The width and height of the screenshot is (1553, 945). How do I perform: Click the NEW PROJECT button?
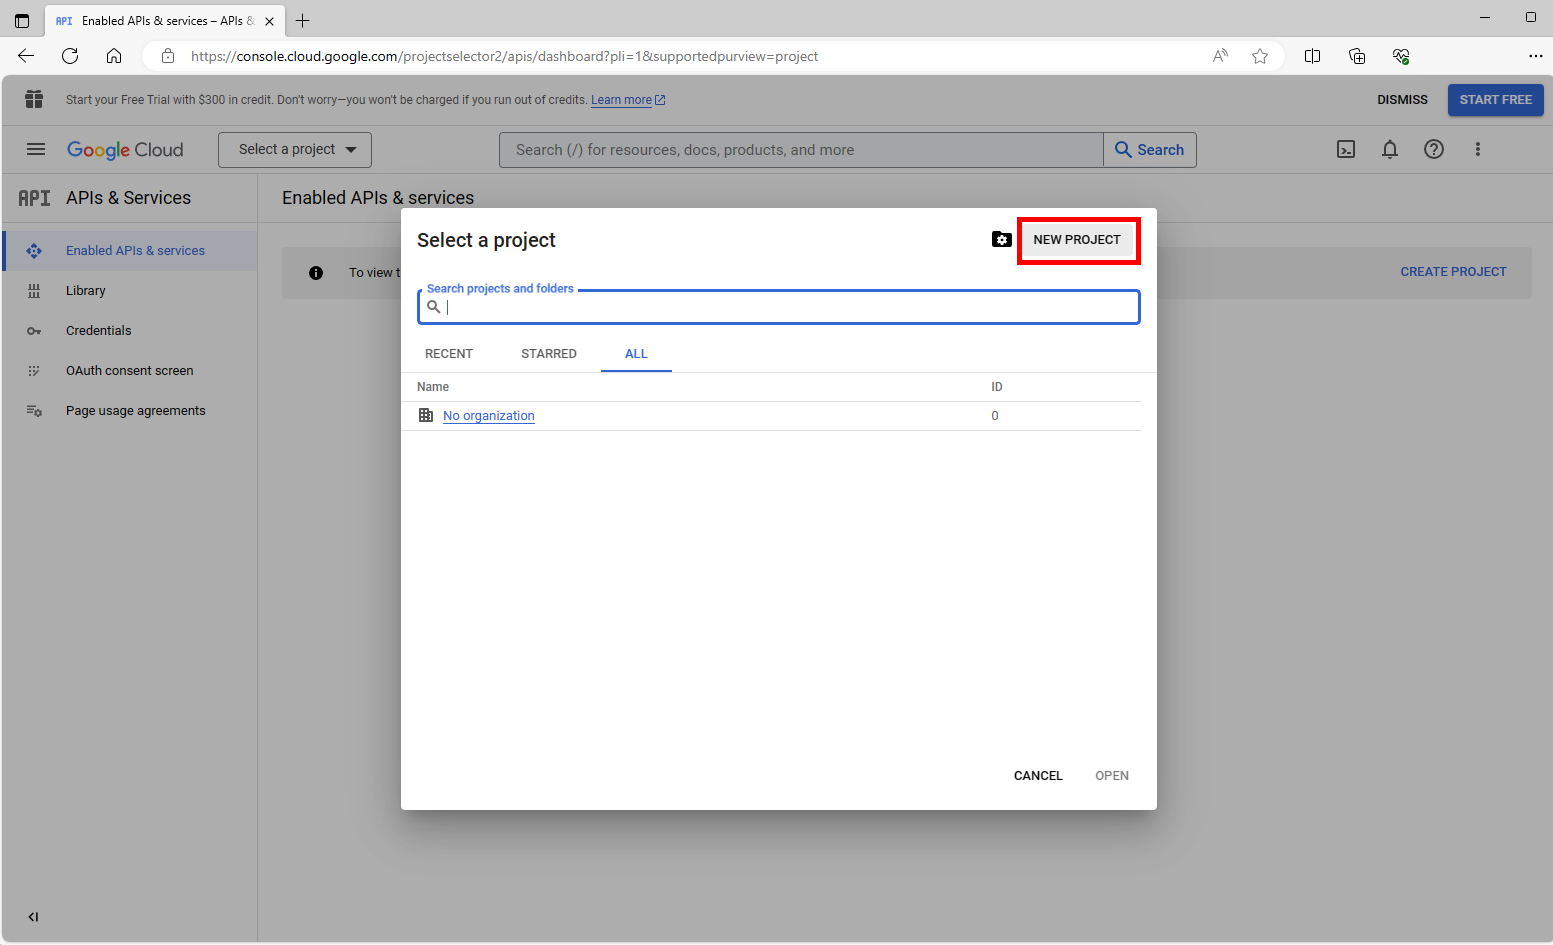[x=1077, y=240]
